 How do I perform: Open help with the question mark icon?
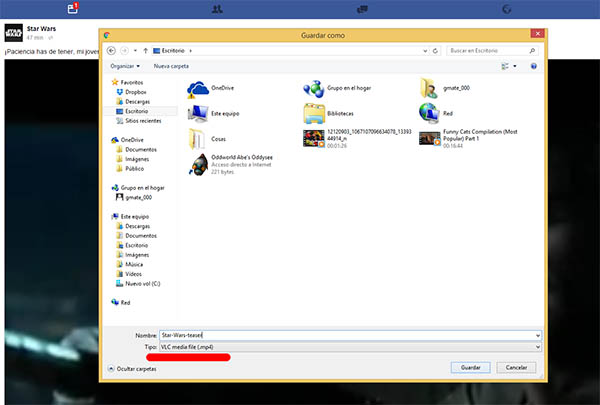[533, 66]
